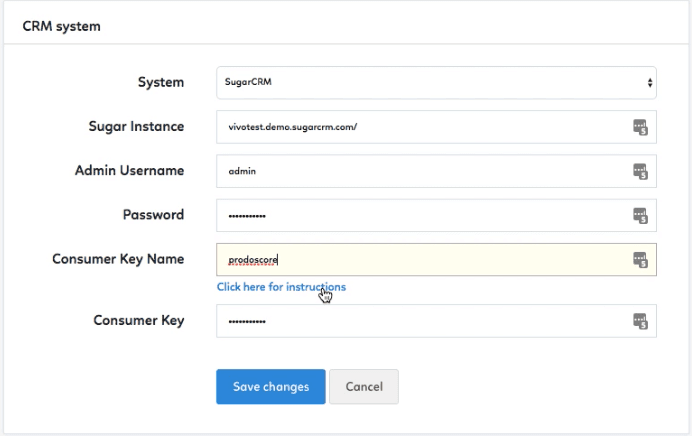Click the Cancel button
Viewport: 692px width, 436px height.
pyautogui.click(x=364, y=387)
